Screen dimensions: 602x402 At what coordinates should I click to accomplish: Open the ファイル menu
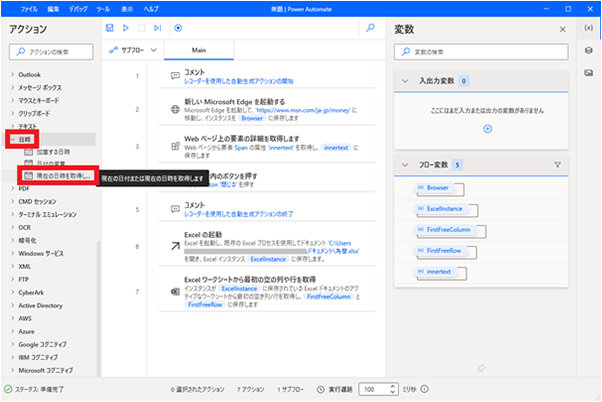[29, 9]
